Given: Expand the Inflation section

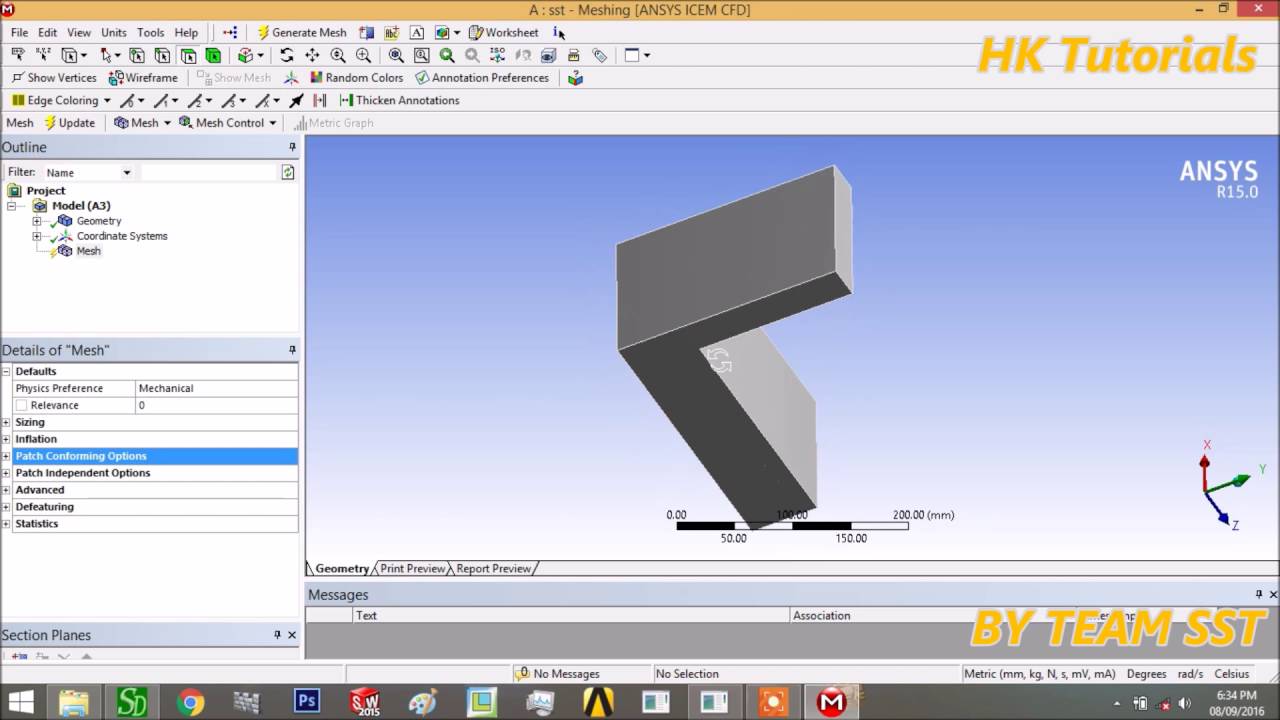Looking at the screenshot, I should [x=6, y=439].
